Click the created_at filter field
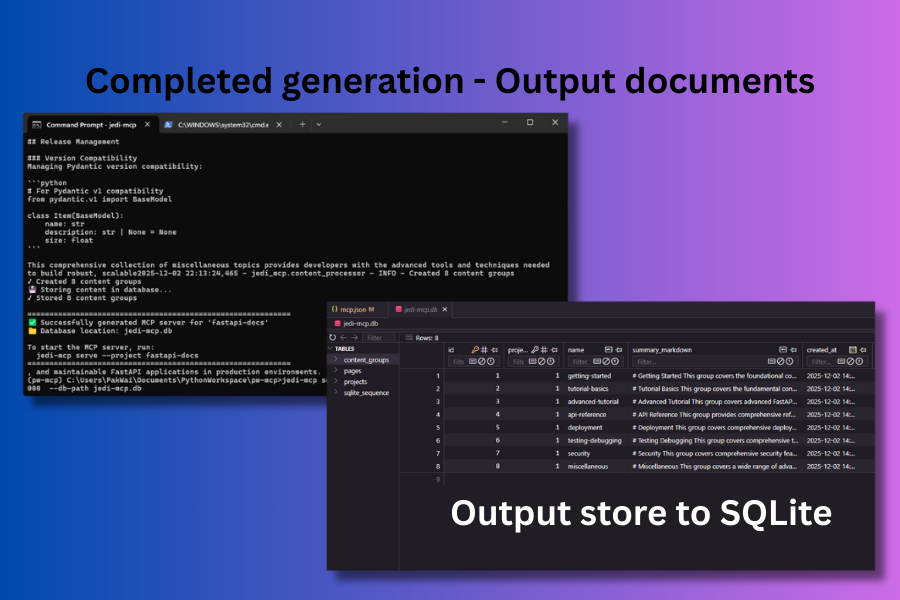900x600 pixels. pyautogui.click(x=836, y=362)
